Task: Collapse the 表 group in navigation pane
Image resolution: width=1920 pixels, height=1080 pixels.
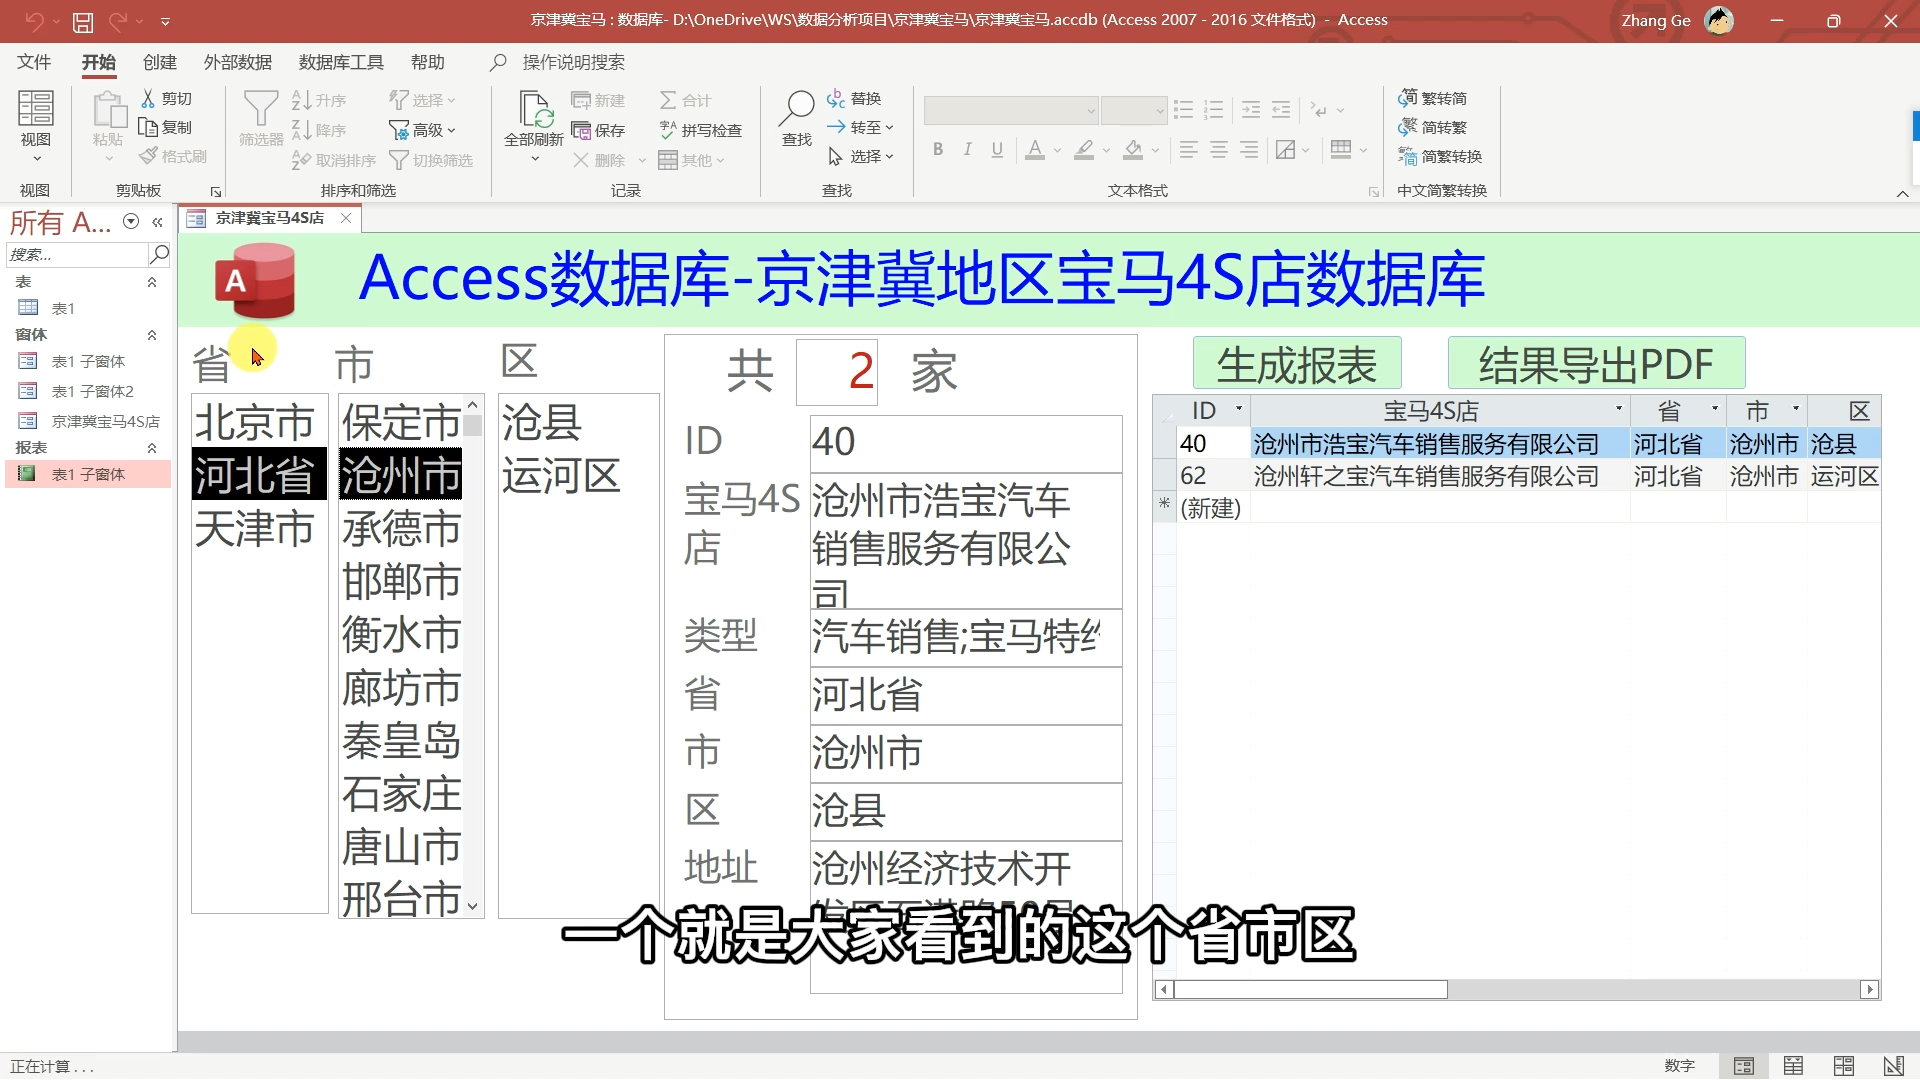Action: pyautogui.click(x=152, y=282)
